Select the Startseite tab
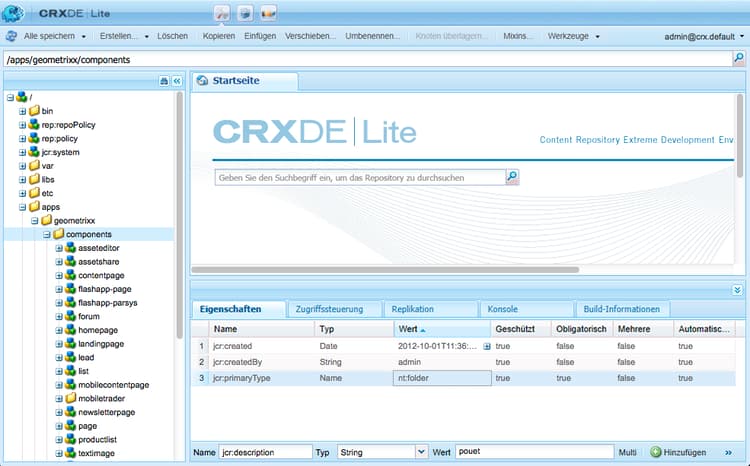The width and height of the screenshot is (750, 466). 244,81
